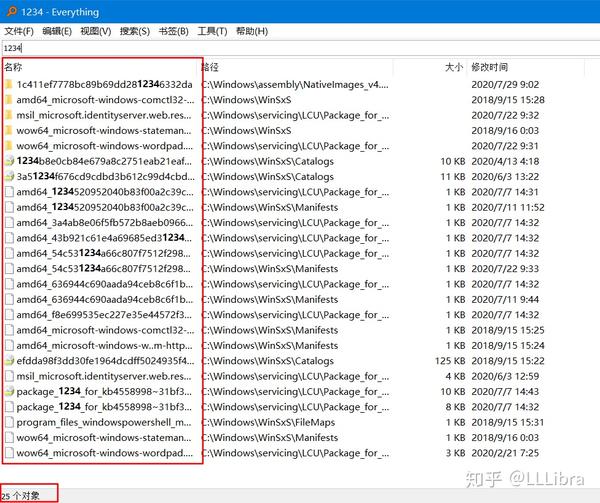Click icon of the 8 KB package_1234_for_kb4558998 file
This screenshot has height=503, width=600.
9,407
